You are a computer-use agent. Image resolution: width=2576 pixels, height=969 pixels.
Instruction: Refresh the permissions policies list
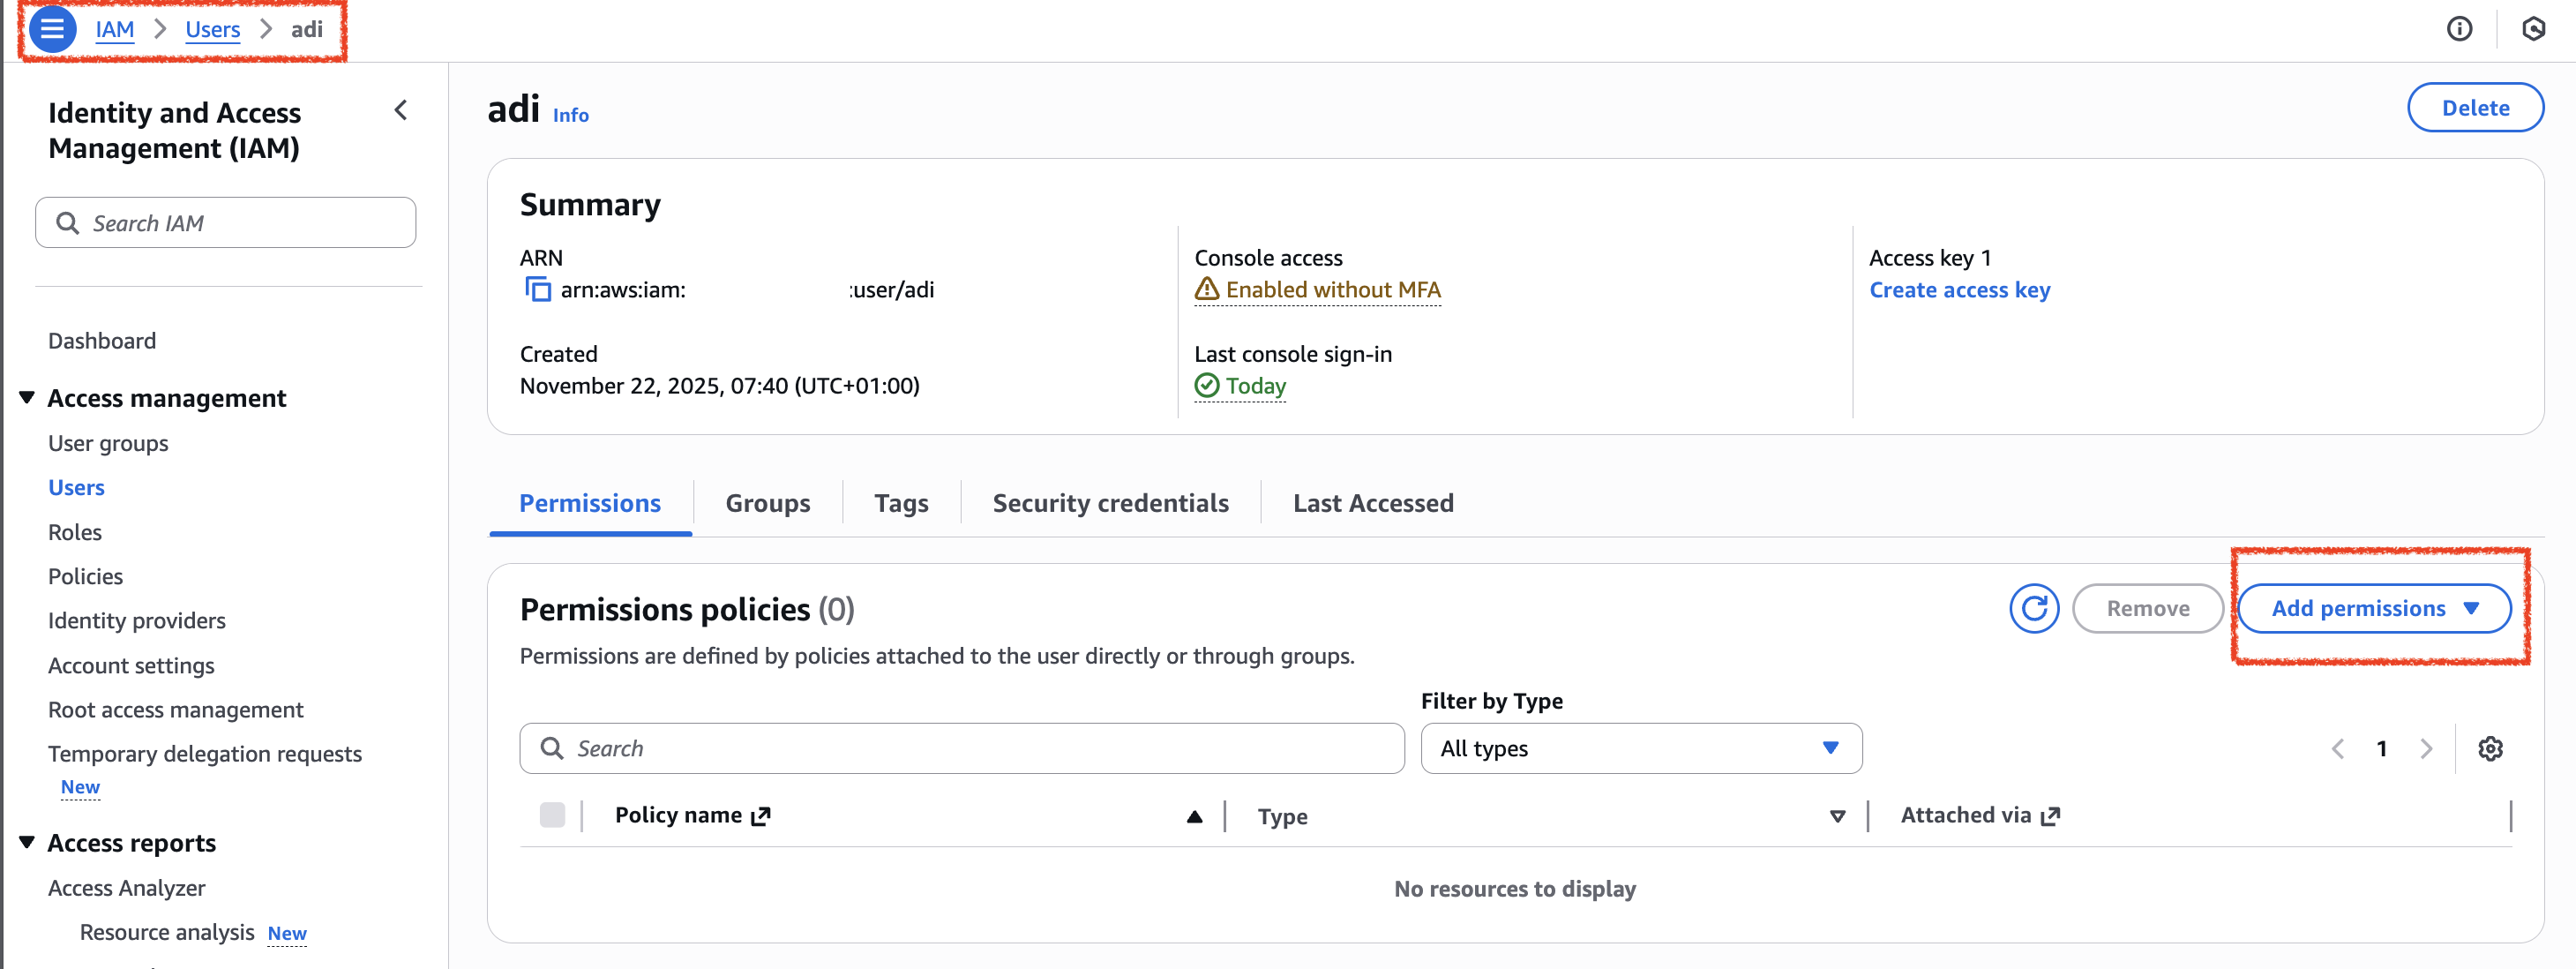(2034, 608)
